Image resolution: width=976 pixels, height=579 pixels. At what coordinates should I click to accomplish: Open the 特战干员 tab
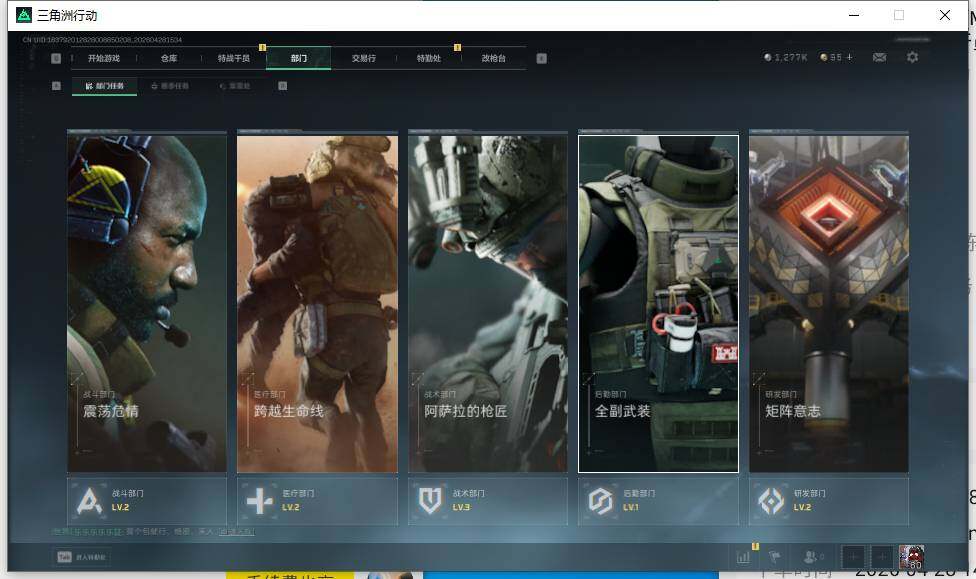pos(233,59)
